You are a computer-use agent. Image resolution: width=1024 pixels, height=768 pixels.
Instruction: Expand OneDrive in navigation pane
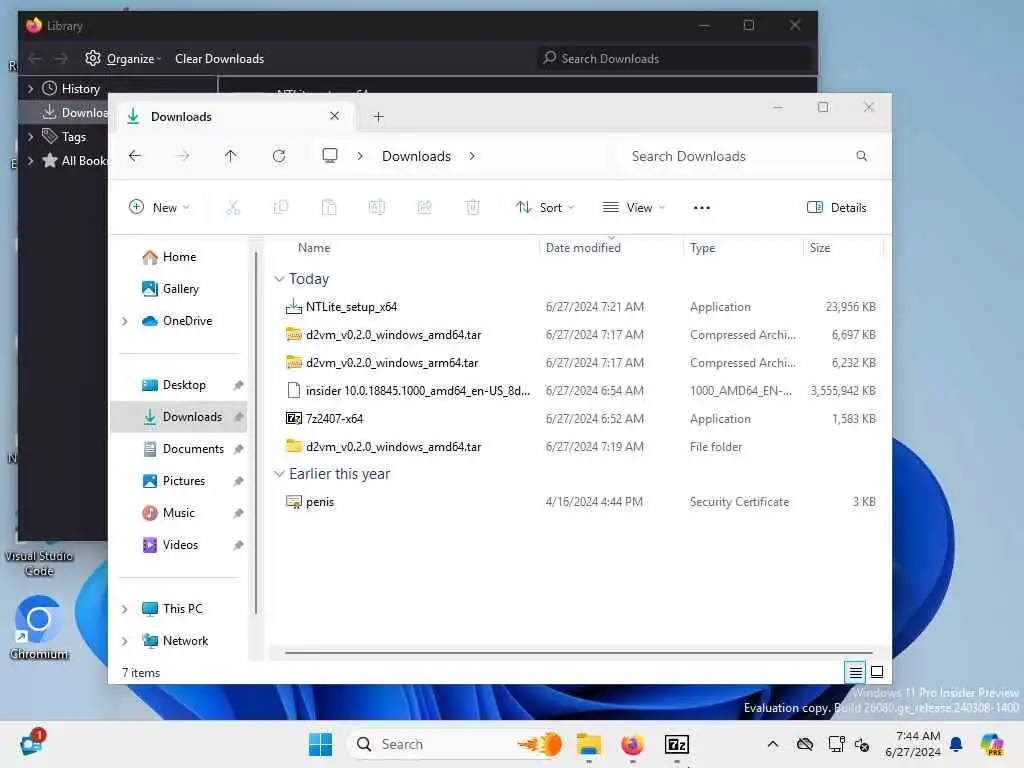pos(125,321)
